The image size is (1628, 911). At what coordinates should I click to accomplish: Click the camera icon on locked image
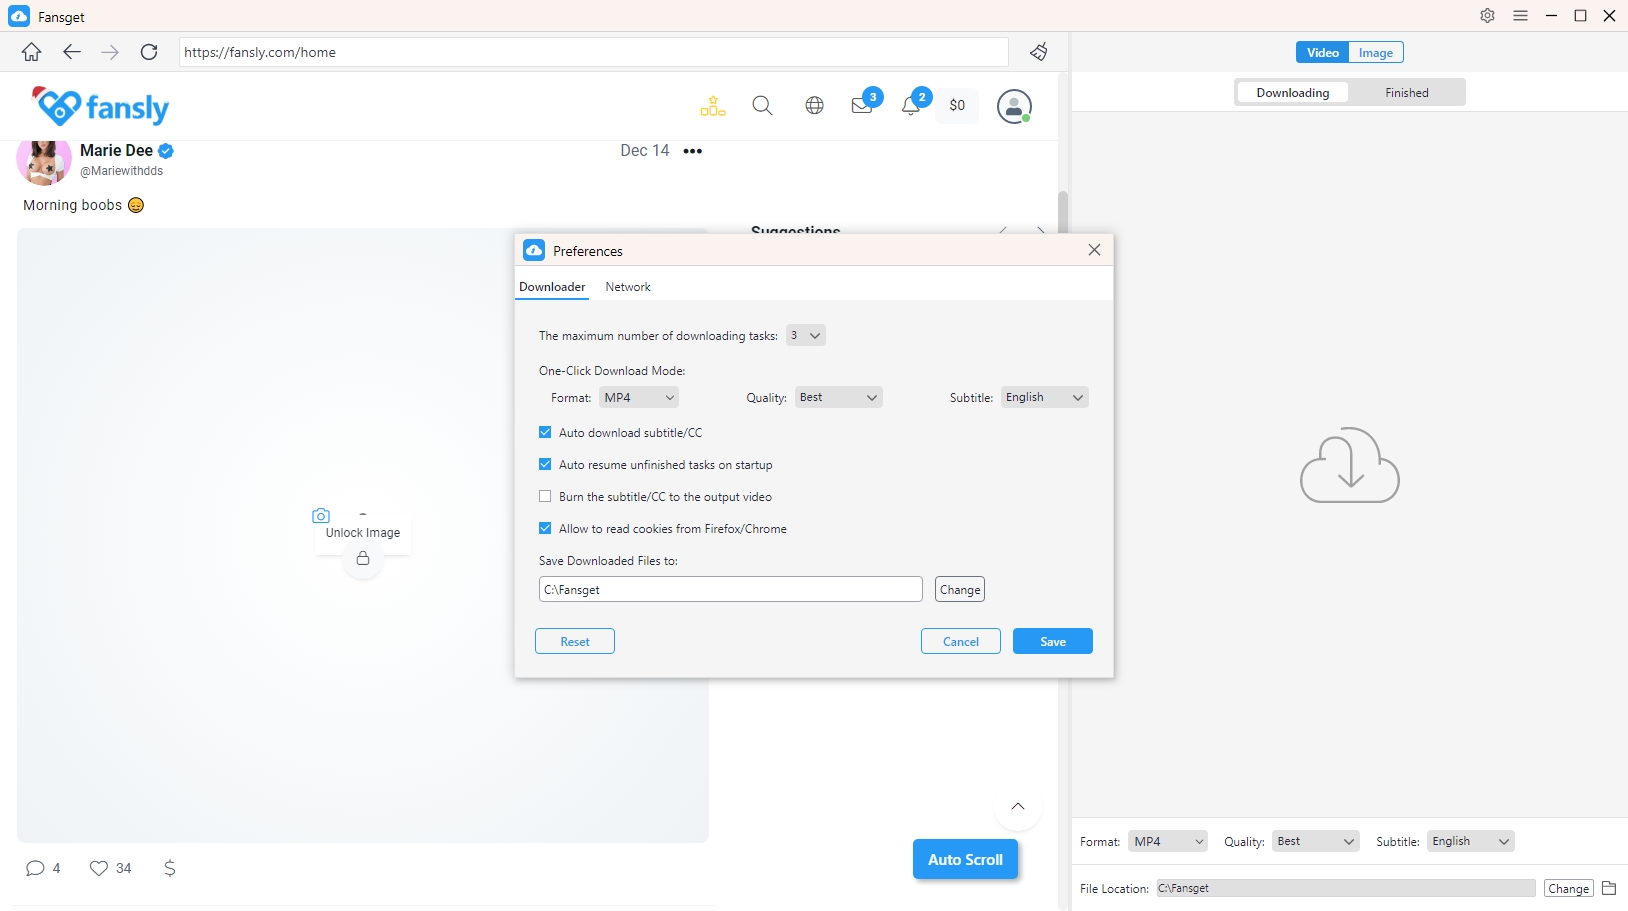pyautogui.click(x=321, y=516)
